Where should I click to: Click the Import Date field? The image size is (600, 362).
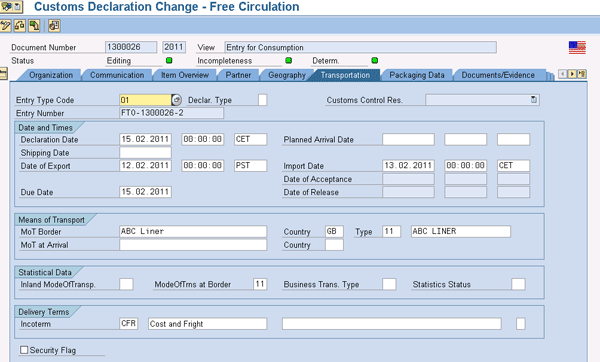(408, 166)
